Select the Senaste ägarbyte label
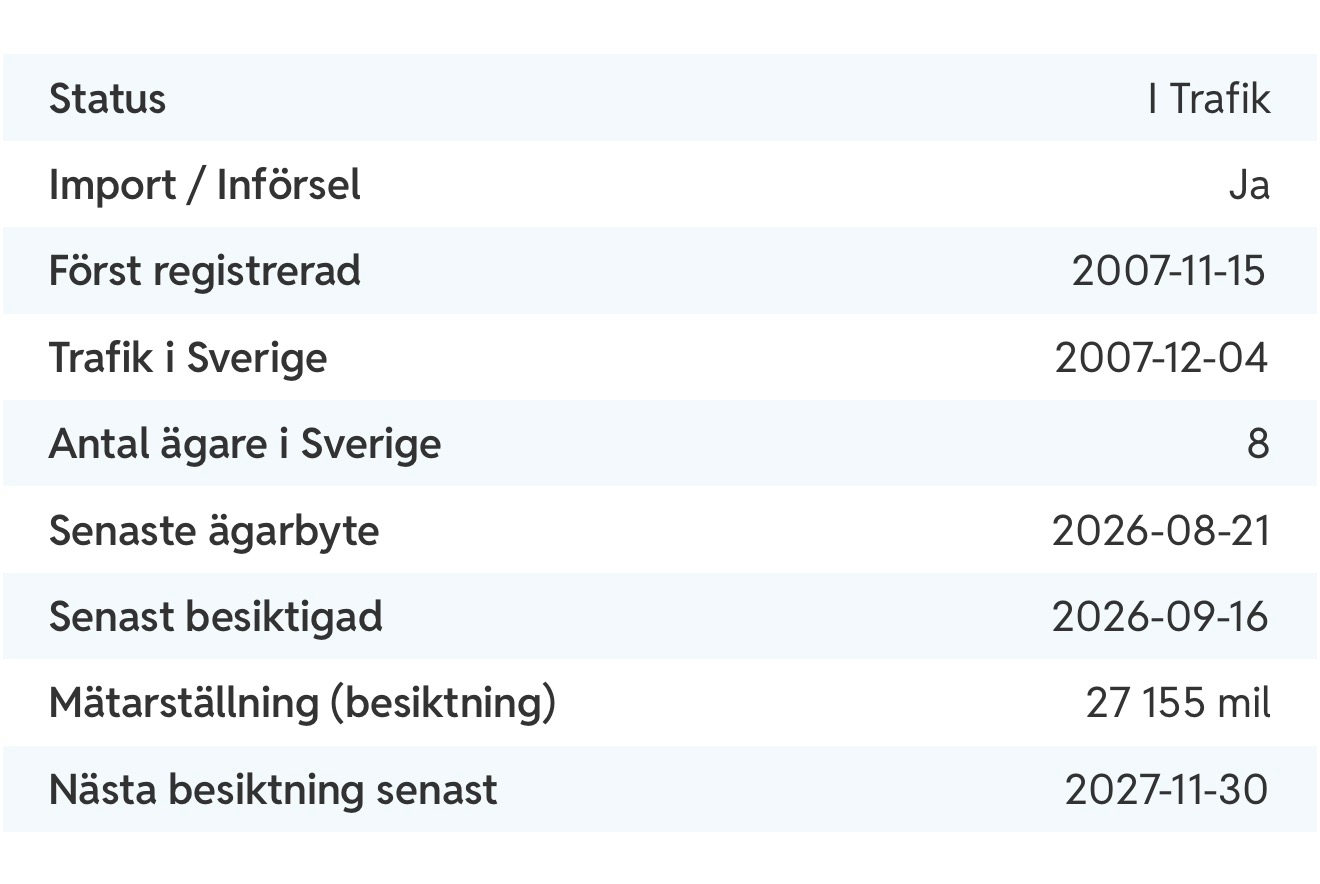Viewport: 1320px width, 884px height. (214, 530)
